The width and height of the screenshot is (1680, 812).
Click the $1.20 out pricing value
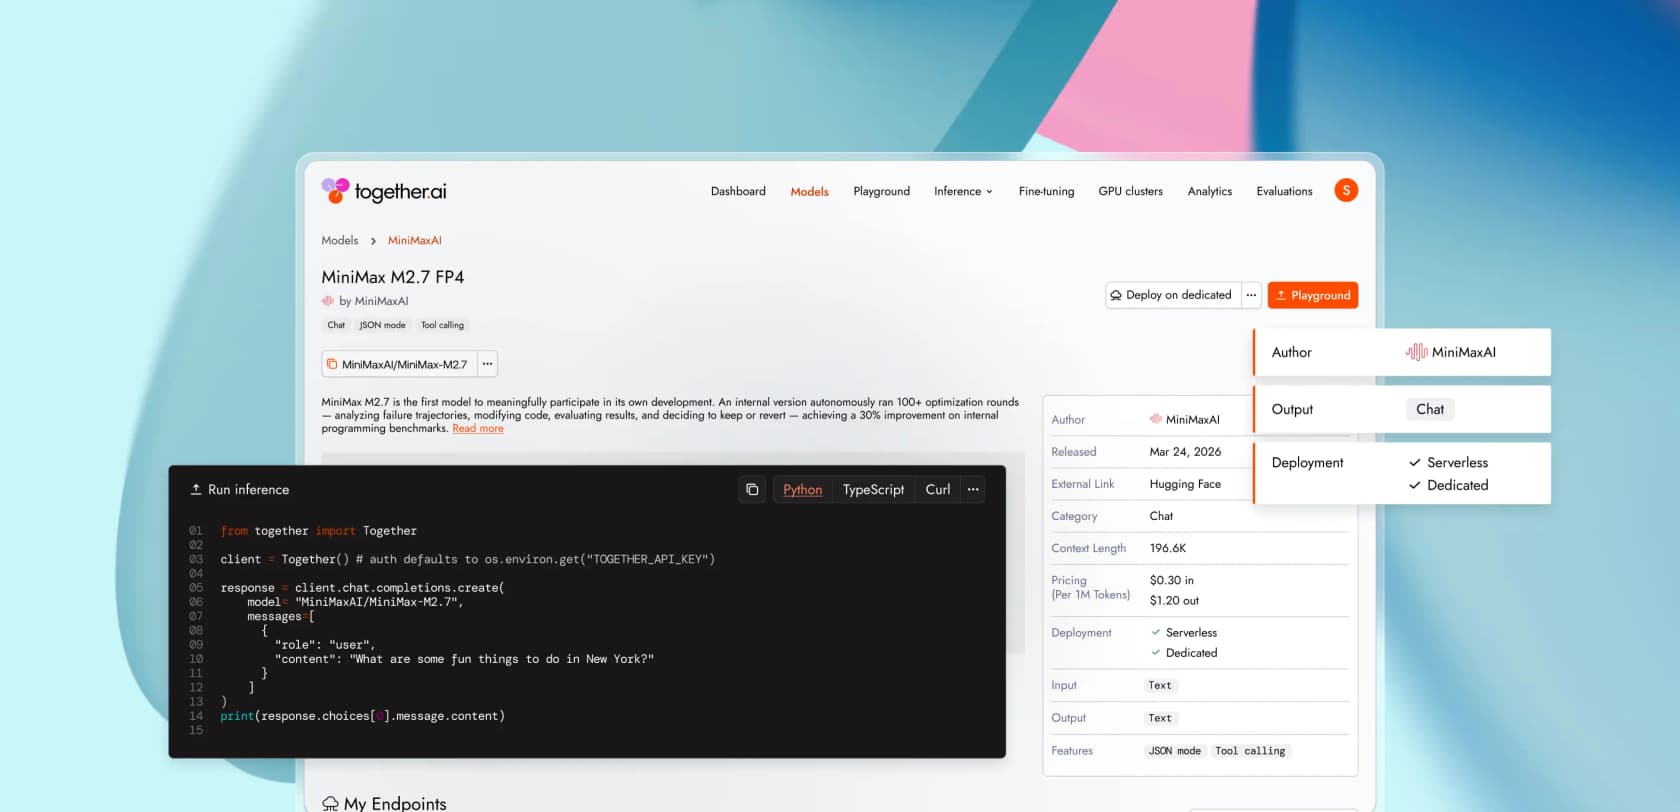1174,601
